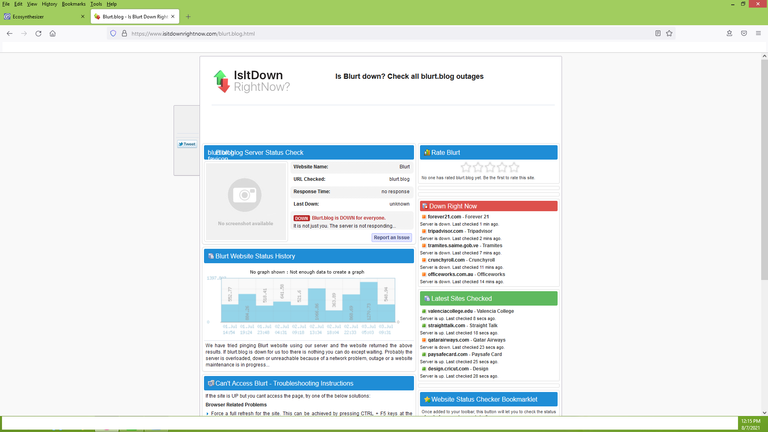
Task: Open the Help menu
Action: tap(112, 4)
